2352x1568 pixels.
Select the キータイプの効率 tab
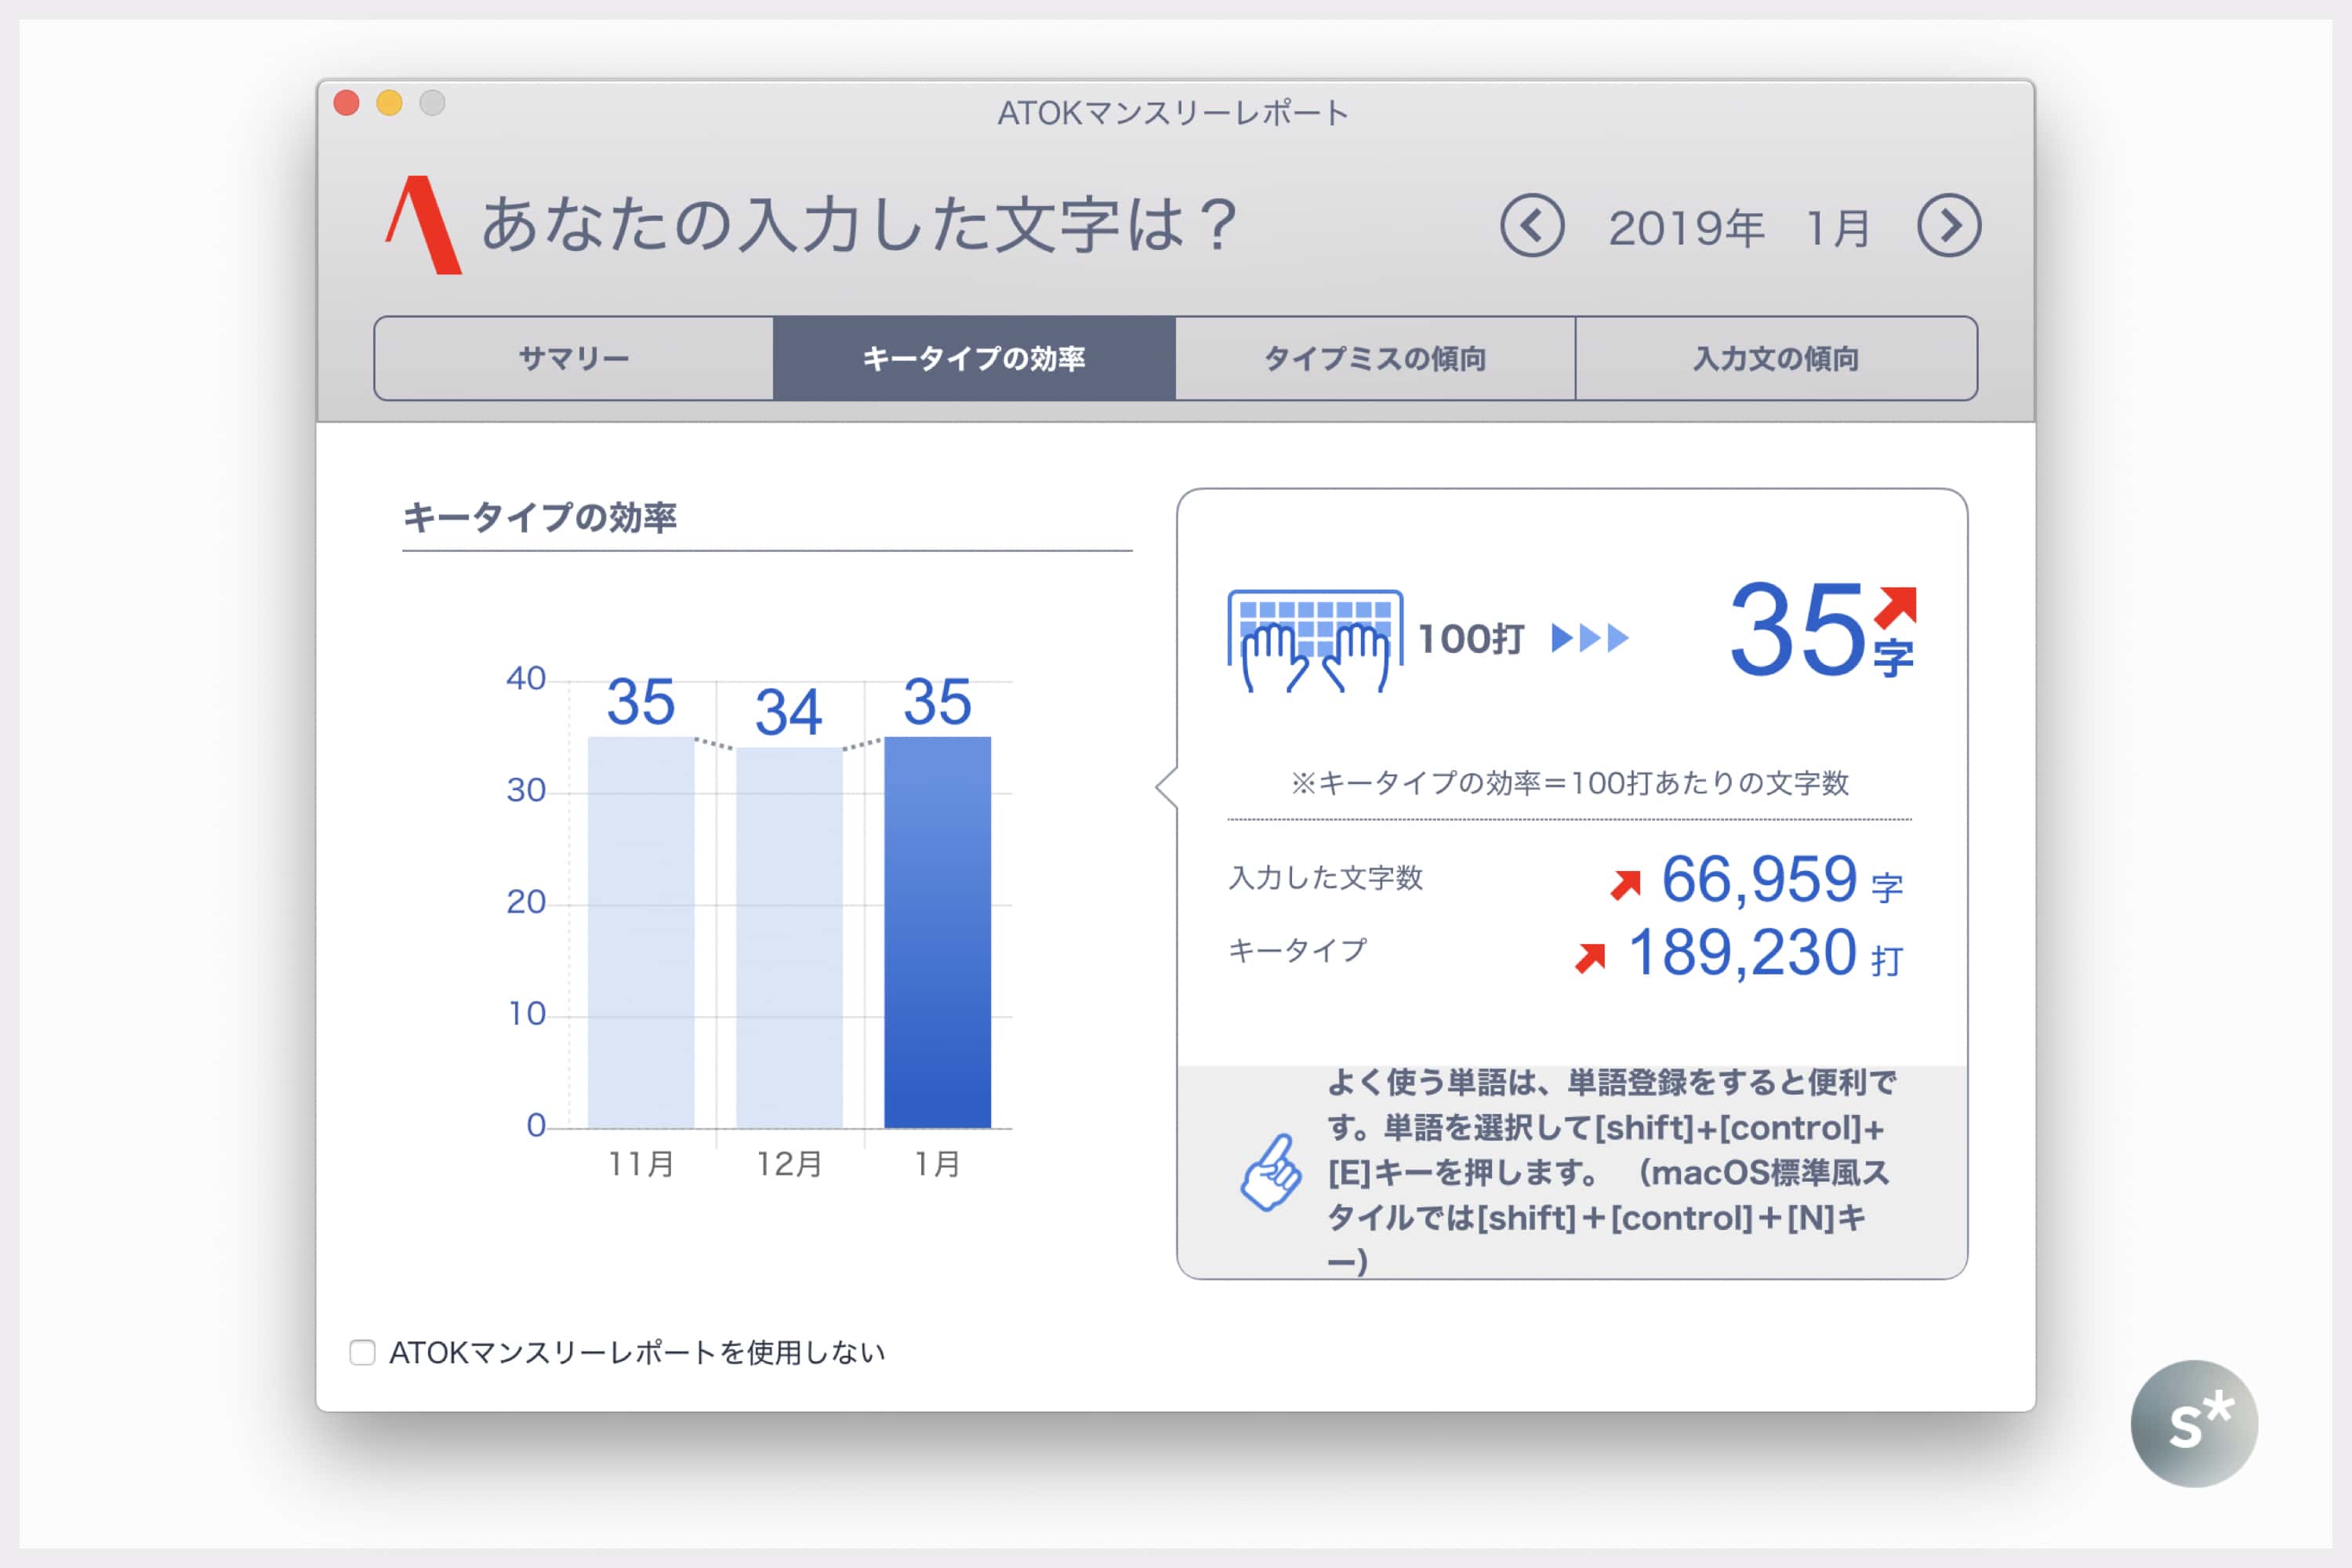point(974,358)
